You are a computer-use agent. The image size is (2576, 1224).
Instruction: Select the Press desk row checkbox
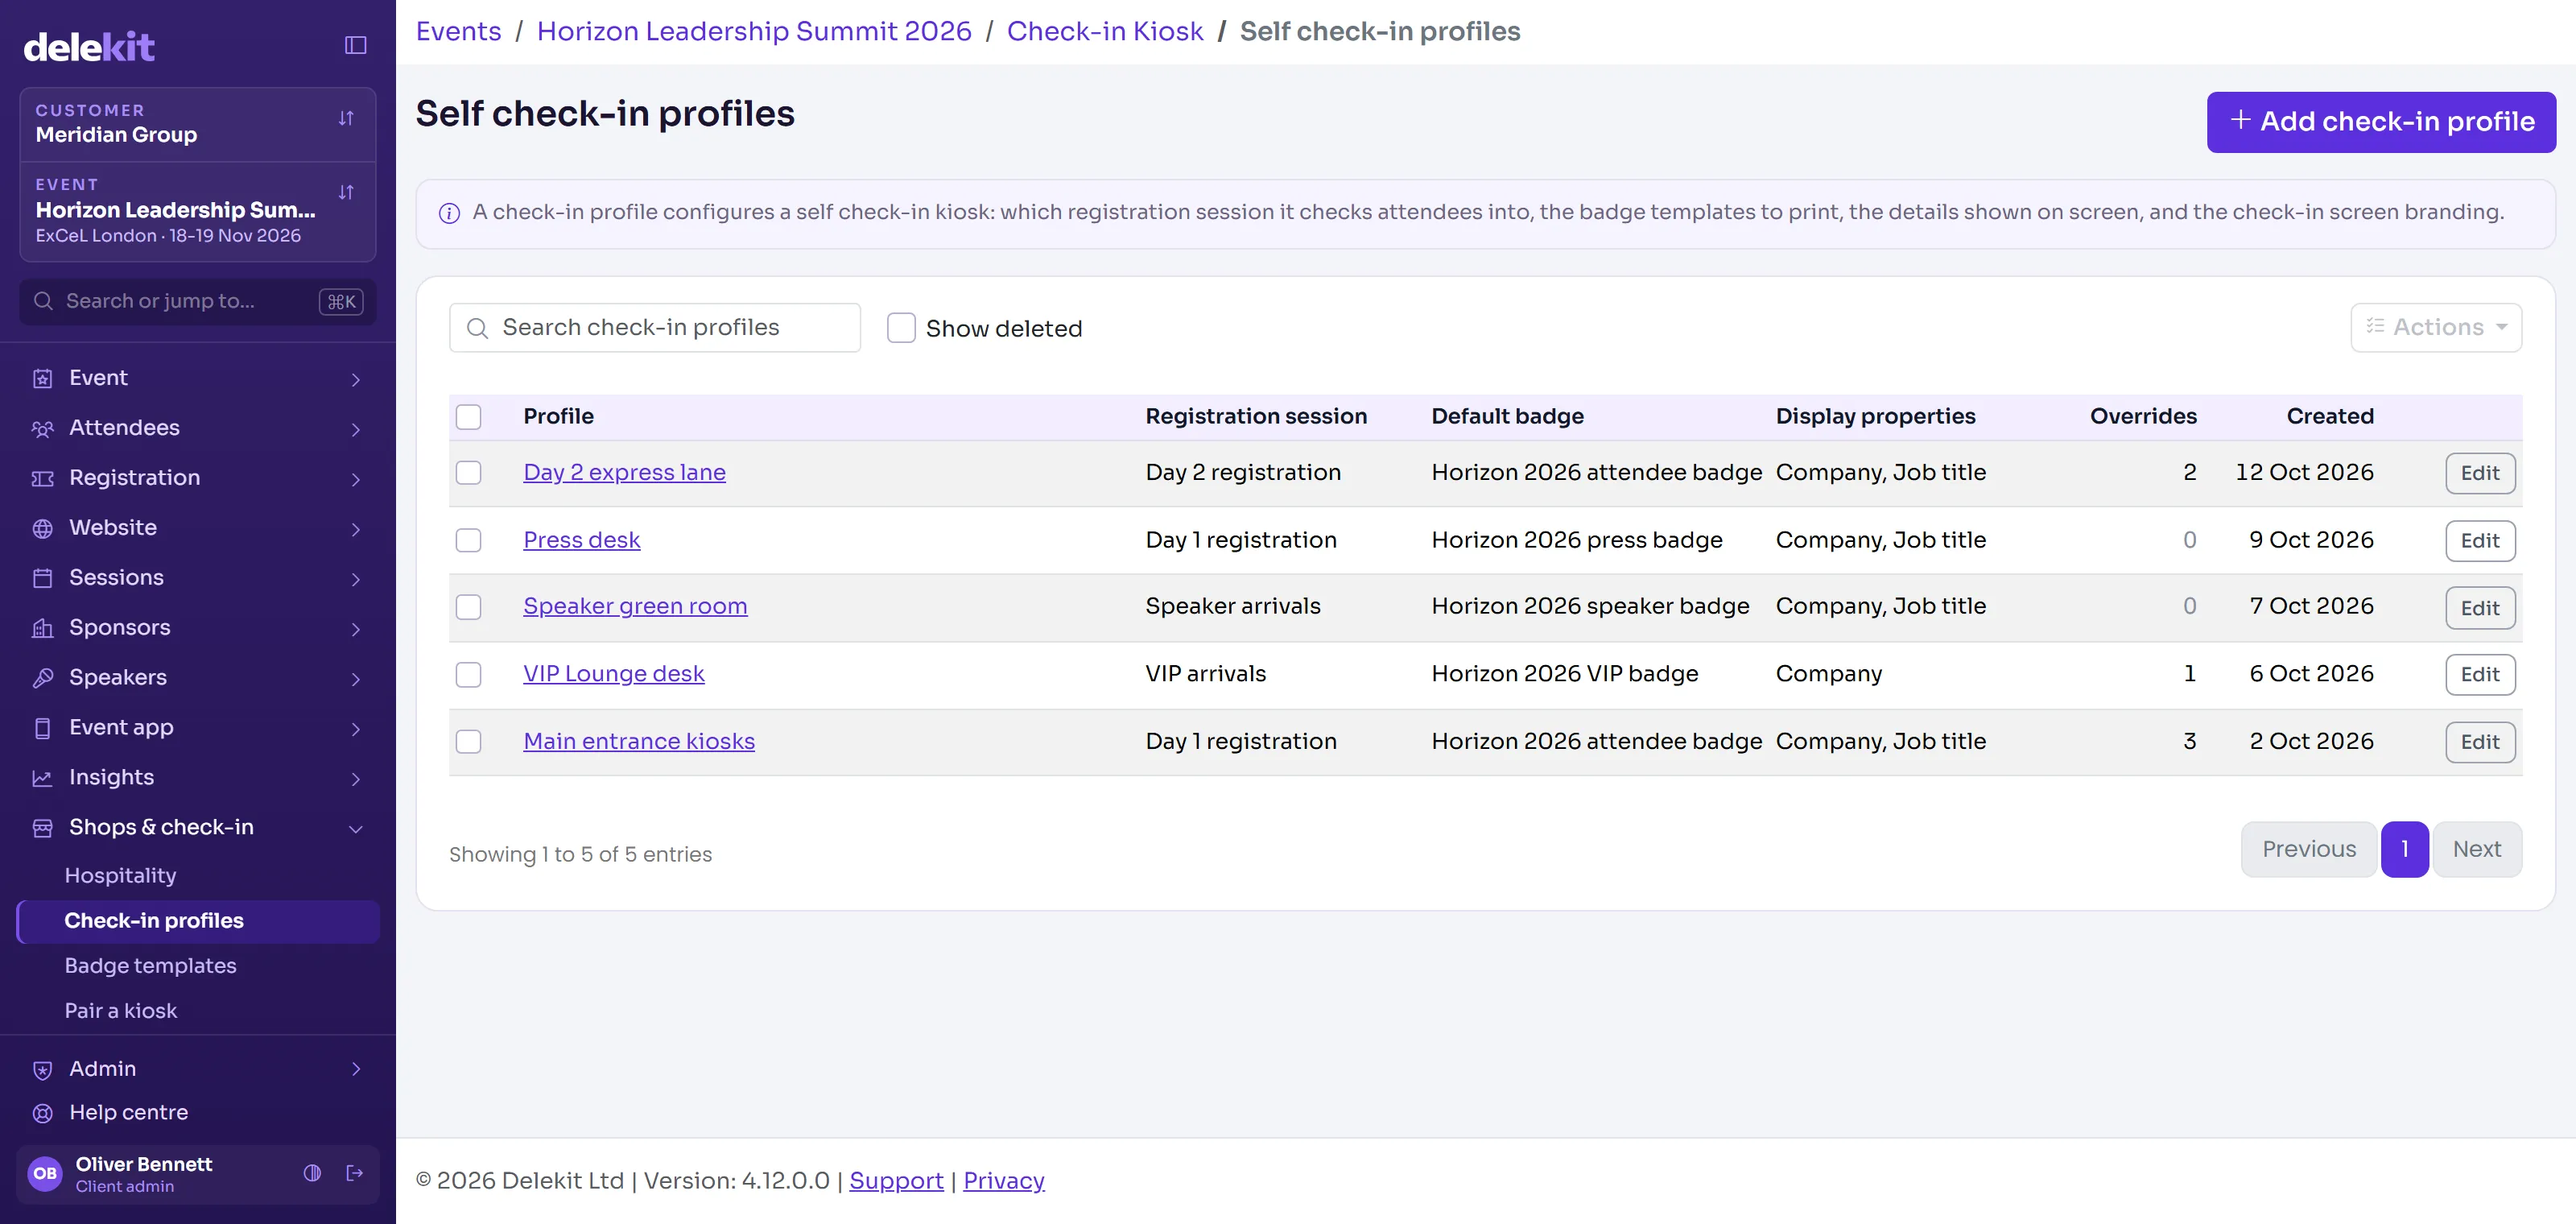[468, 540]
